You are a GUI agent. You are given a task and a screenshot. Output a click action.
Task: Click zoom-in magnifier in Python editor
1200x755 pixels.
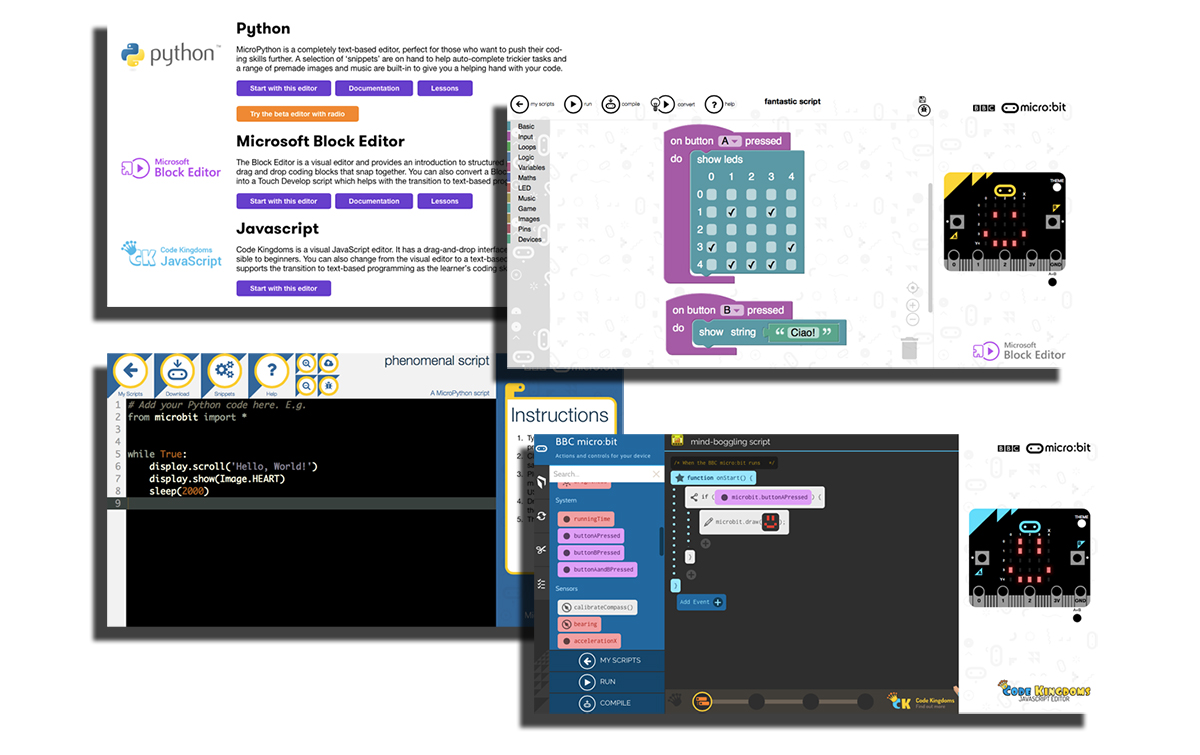click(x=306, y=363)
